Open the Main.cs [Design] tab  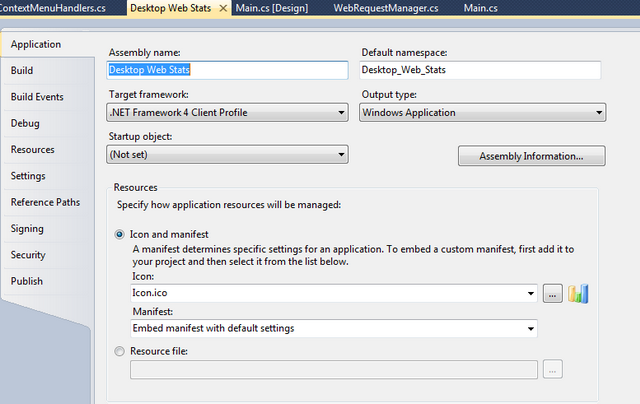pyautogui.click(x=272, y=8)
